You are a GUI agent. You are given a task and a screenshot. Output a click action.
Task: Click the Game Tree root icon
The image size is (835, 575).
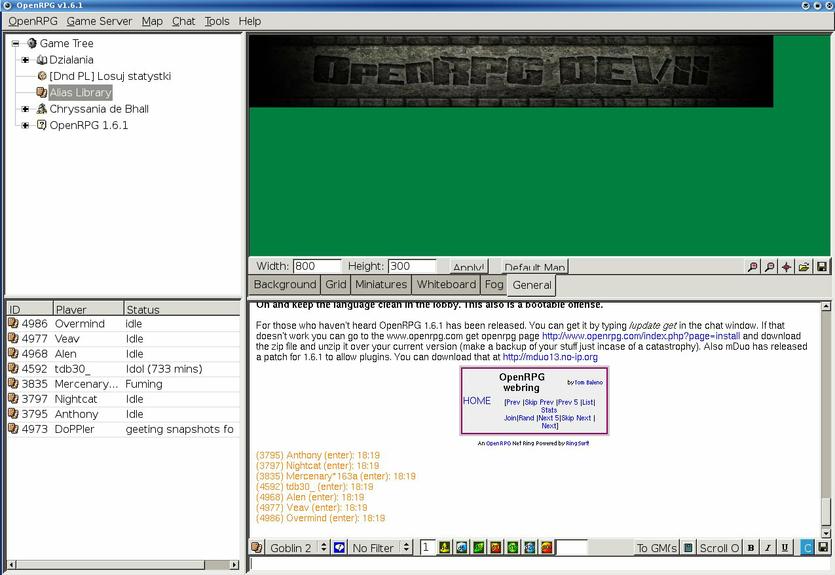[32, 43]
